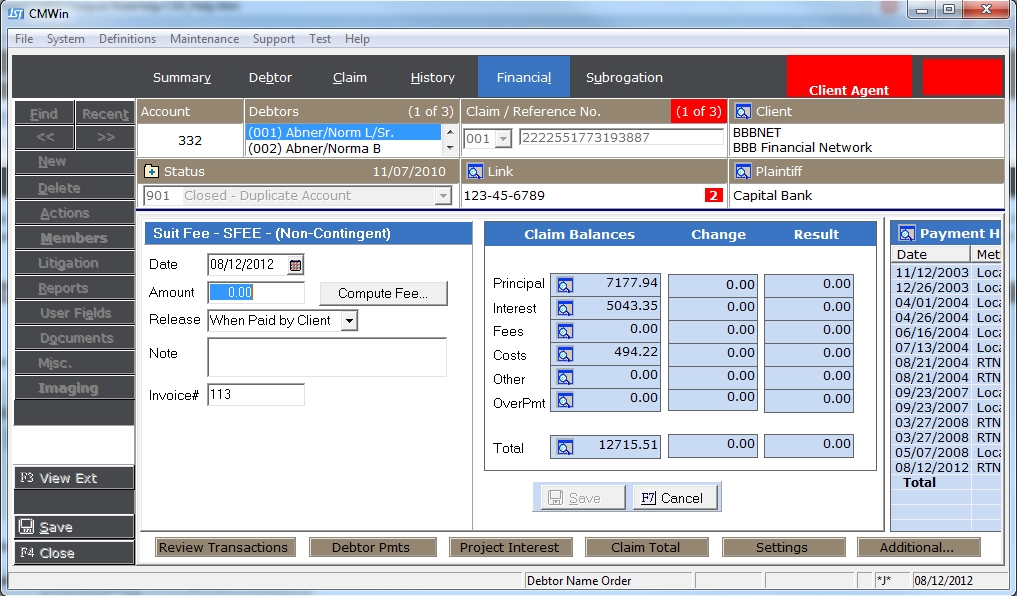
Task: Open the Status dropdown 'Closed - Duplicate Account'
Action: point(443,196)
